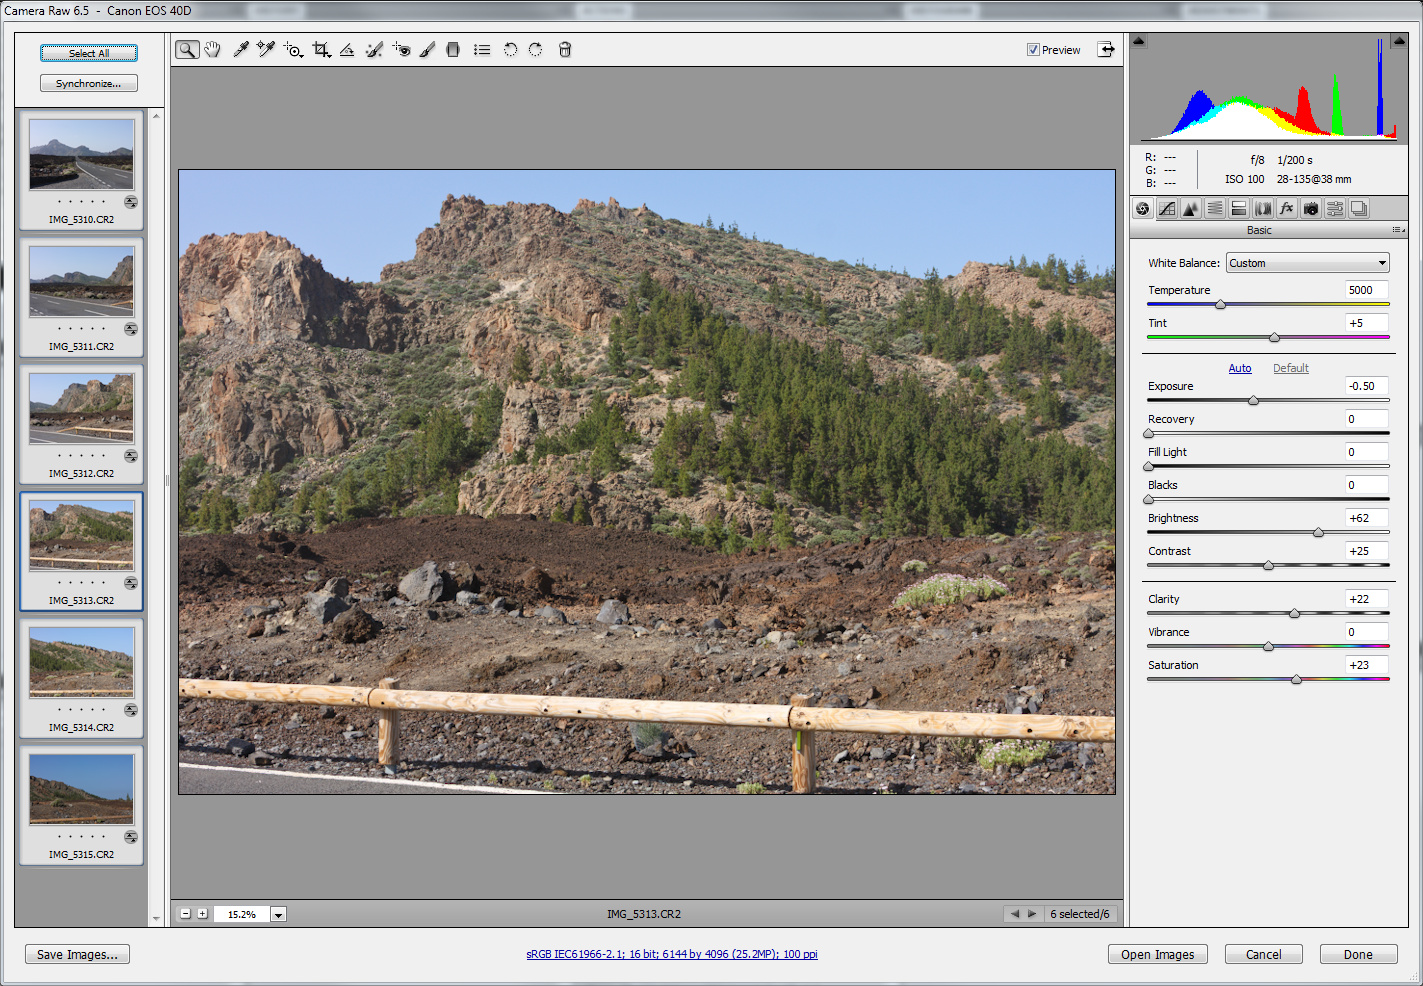Open the Basic panel flyout menu
This screenshot has height=986, width=1423.
click(x=1399, y=230)
